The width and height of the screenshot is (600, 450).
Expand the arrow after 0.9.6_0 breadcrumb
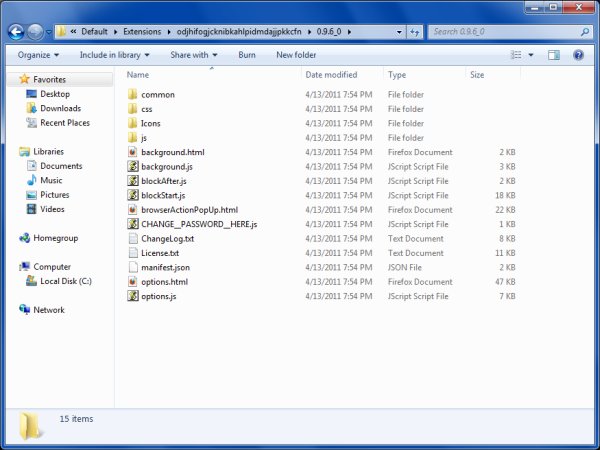pyautogui.click(x=349, y=32)
